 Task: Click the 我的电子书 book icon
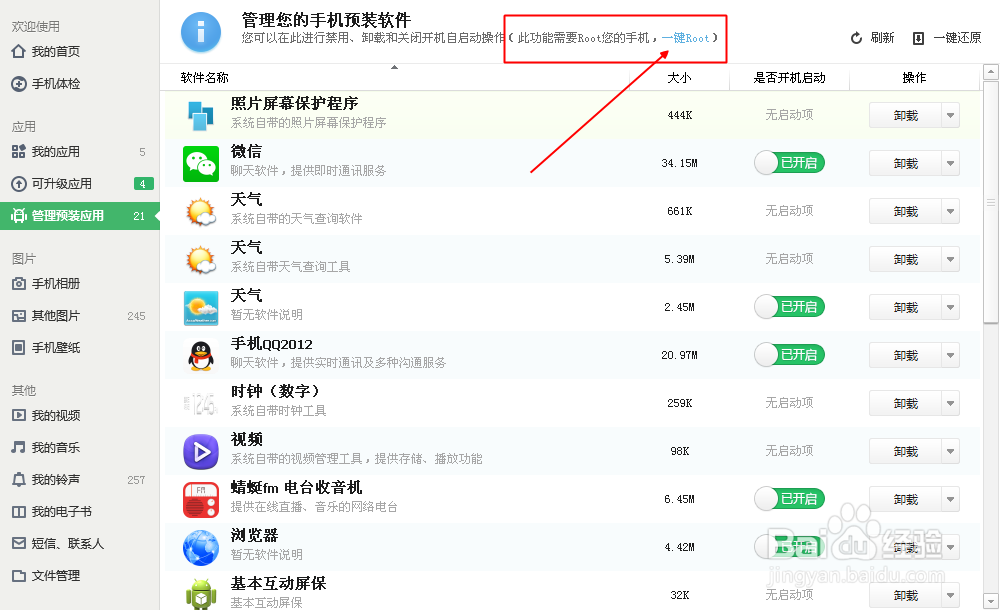[18, 512]
